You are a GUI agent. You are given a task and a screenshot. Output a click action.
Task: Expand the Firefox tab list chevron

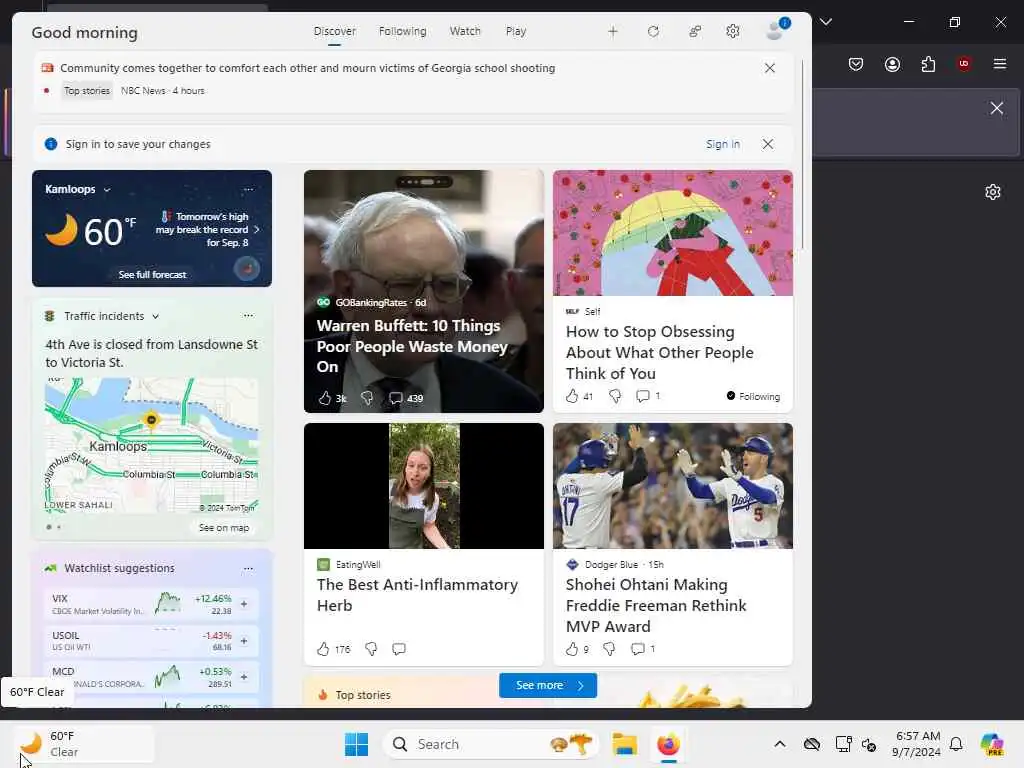(826, 22)
